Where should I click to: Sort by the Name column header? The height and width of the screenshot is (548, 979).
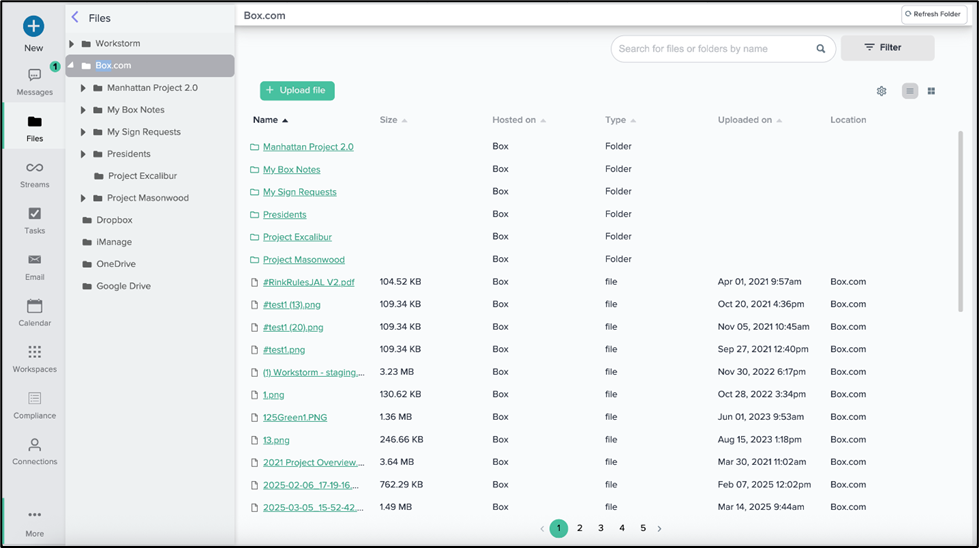[x=270, y=120]
